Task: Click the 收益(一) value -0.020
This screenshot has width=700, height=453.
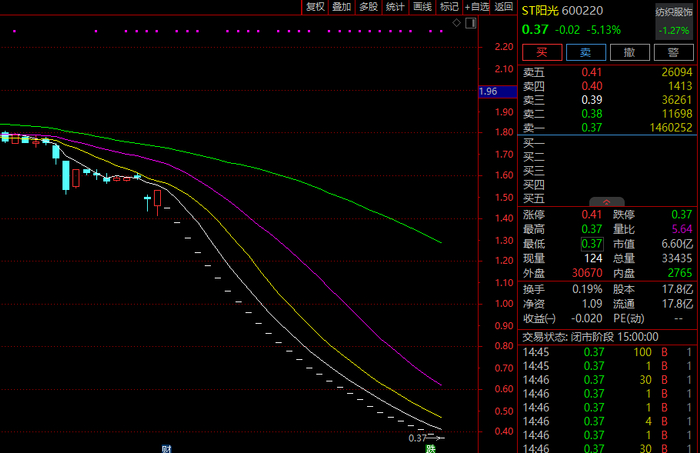Action: pyautogui.click(x=587, y=319)
